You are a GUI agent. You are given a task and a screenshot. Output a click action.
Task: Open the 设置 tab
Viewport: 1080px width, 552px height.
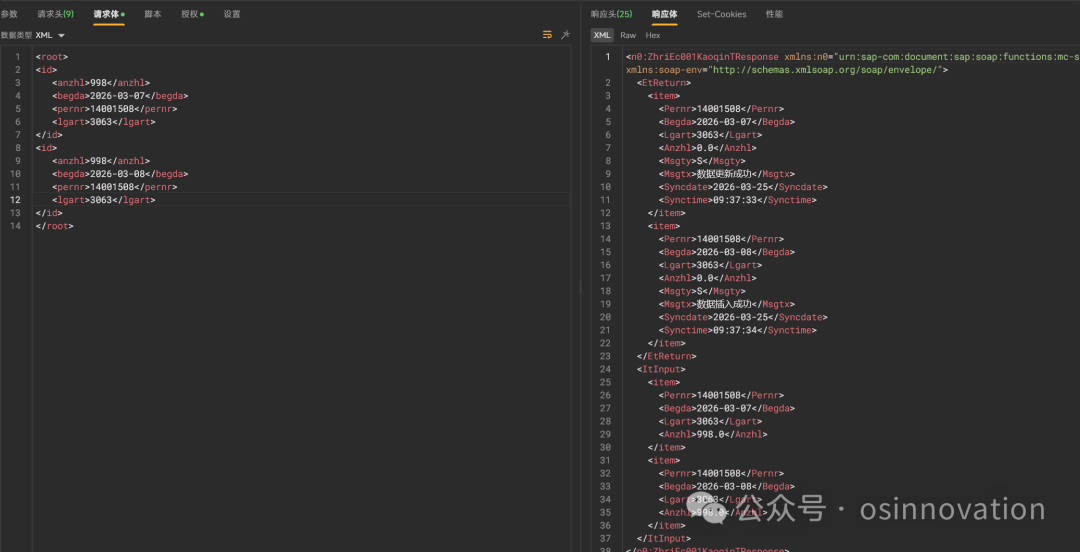232,14
